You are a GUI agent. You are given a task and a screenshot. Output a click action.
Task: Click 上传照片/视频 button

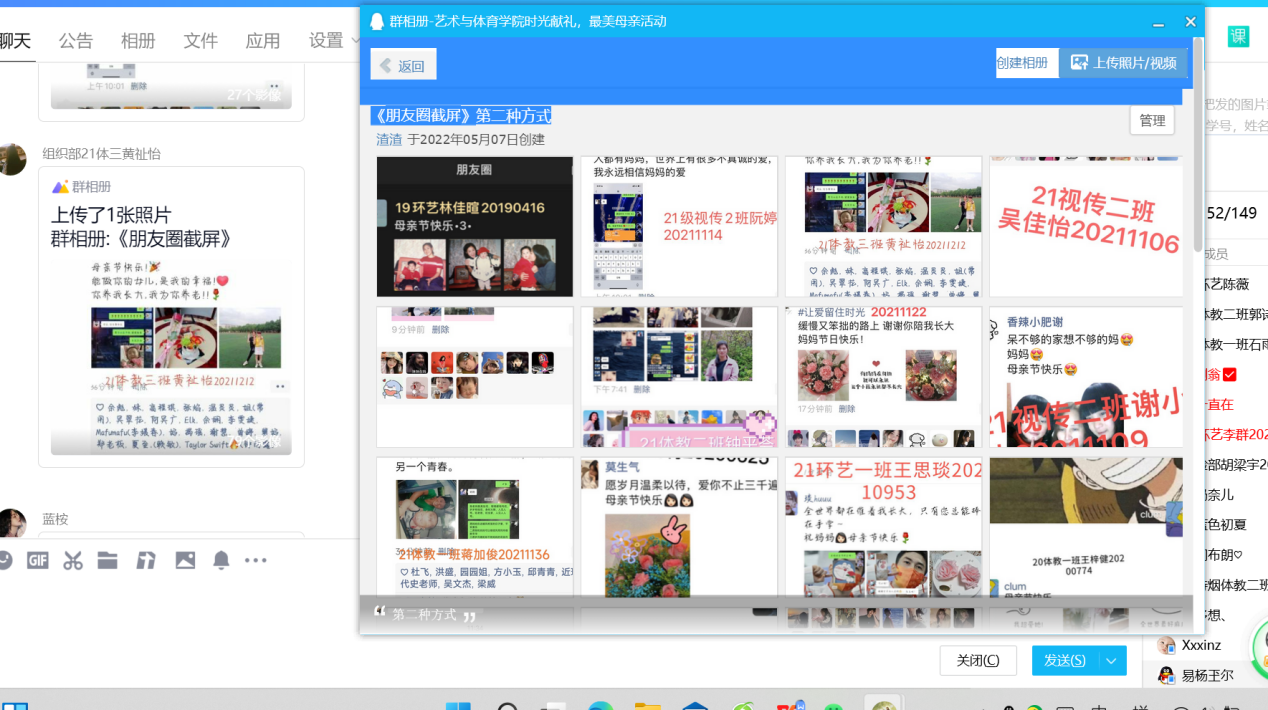1123,63
